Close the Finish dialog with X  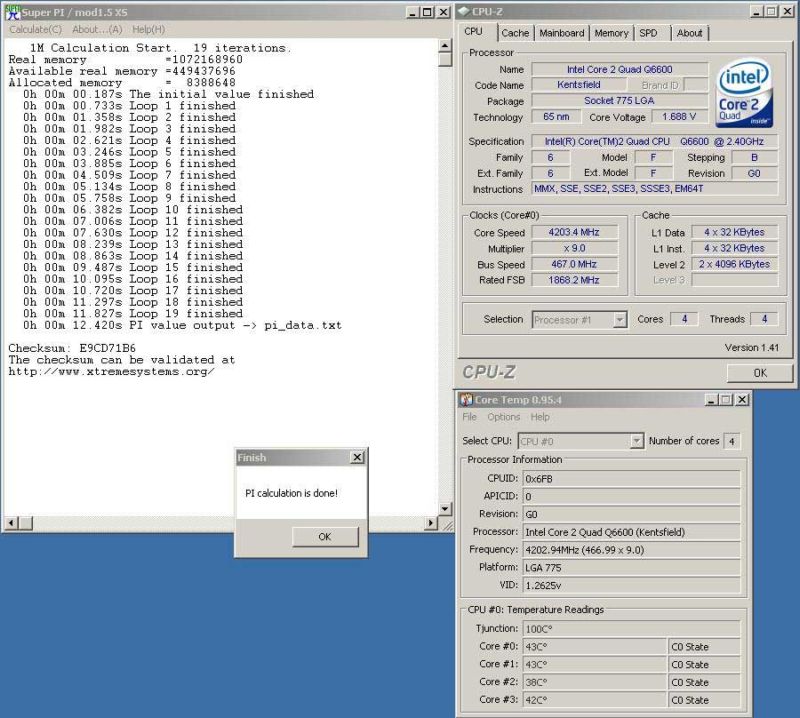pyautogui.click(x=358, y=457)
